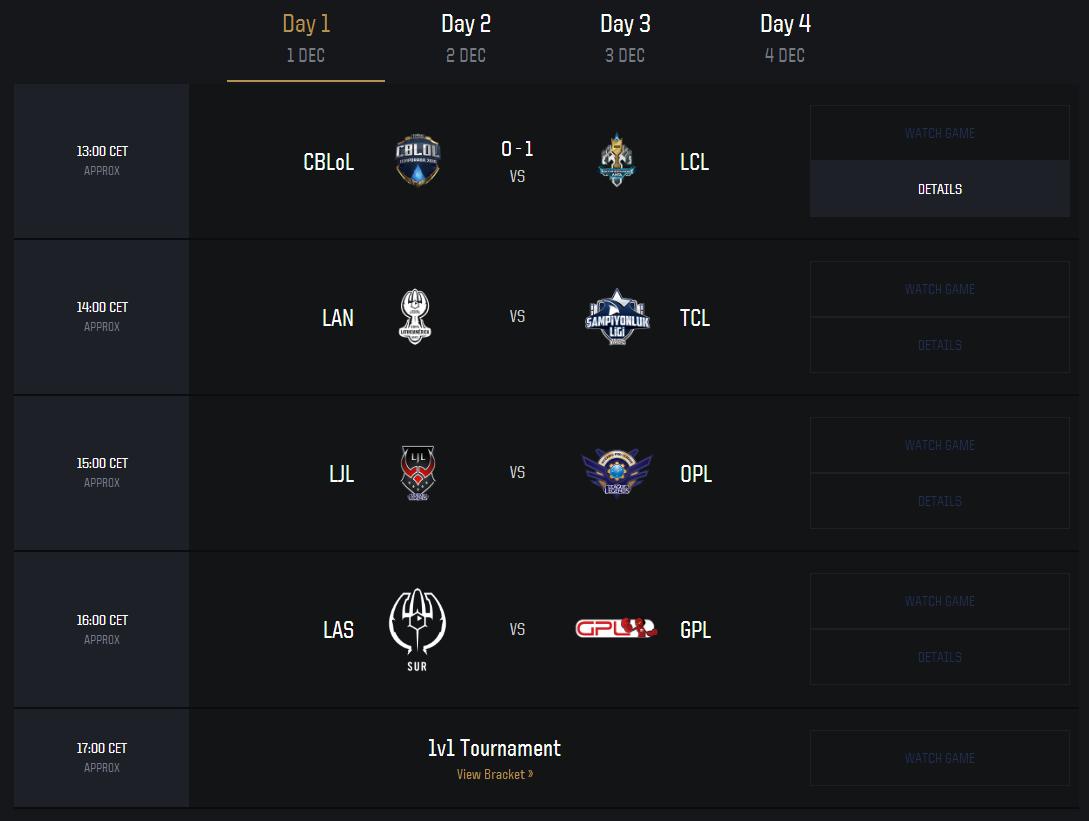Click the 0 - 1 match score
Screen dimensions: 1089x821
[517, 149]
